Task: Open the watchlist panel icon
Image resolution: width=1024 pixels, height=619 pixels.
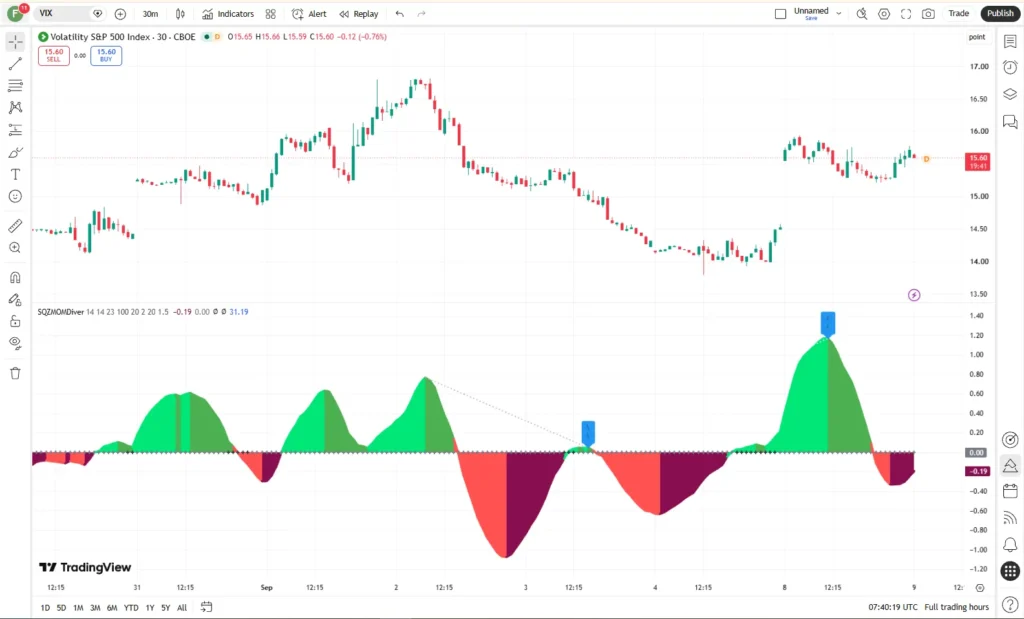Action: pos(1010,41)
